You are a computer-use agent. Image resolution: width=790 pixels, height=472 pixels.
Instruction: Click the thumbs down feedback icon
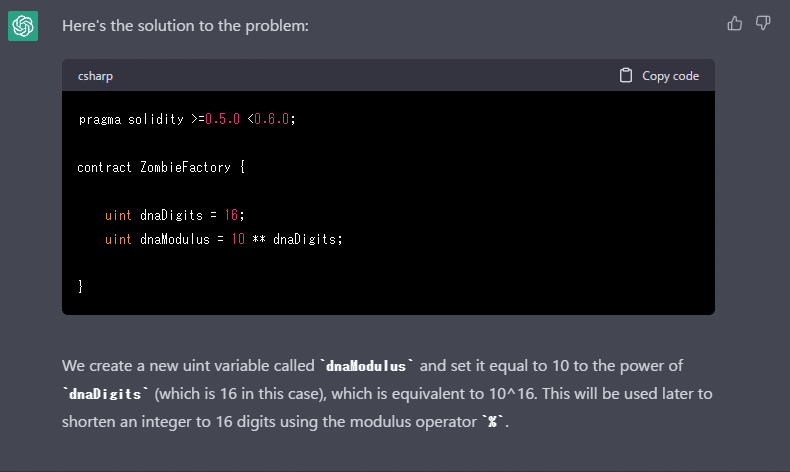coord(763,23)
